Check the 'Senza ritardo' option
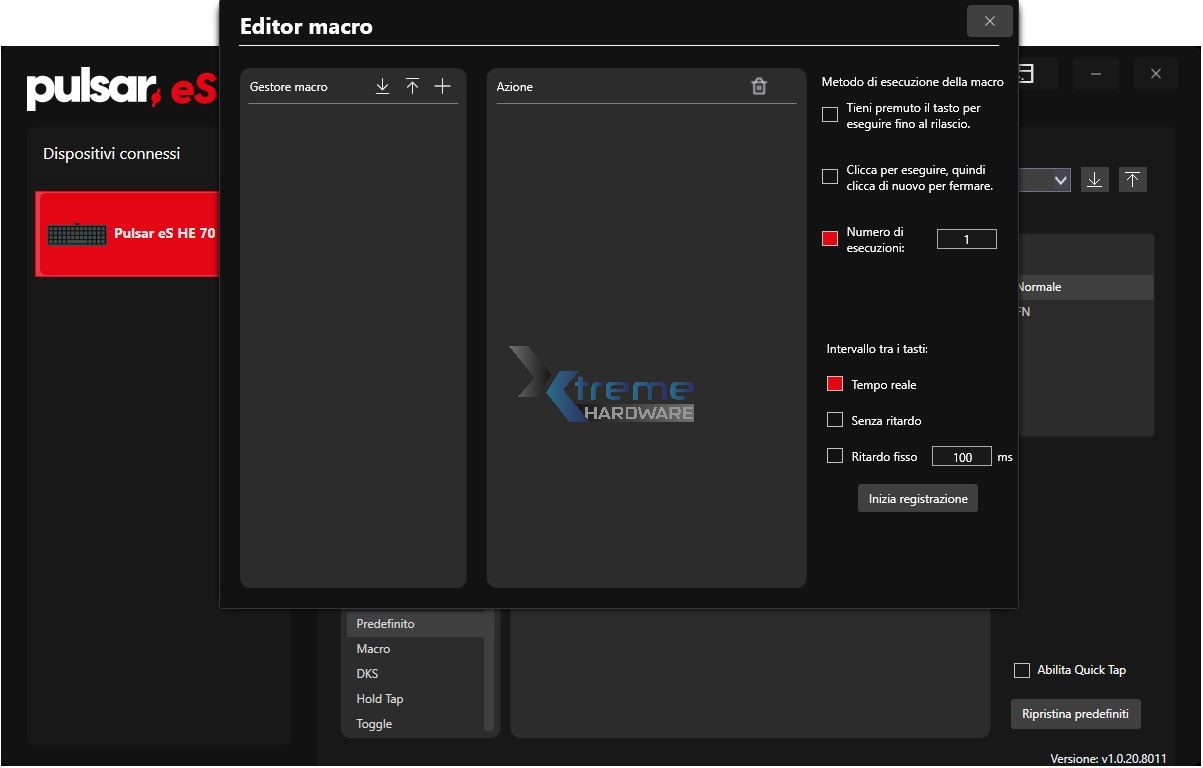Viewport: 1203px width, 768px height. tap(835, 420)
